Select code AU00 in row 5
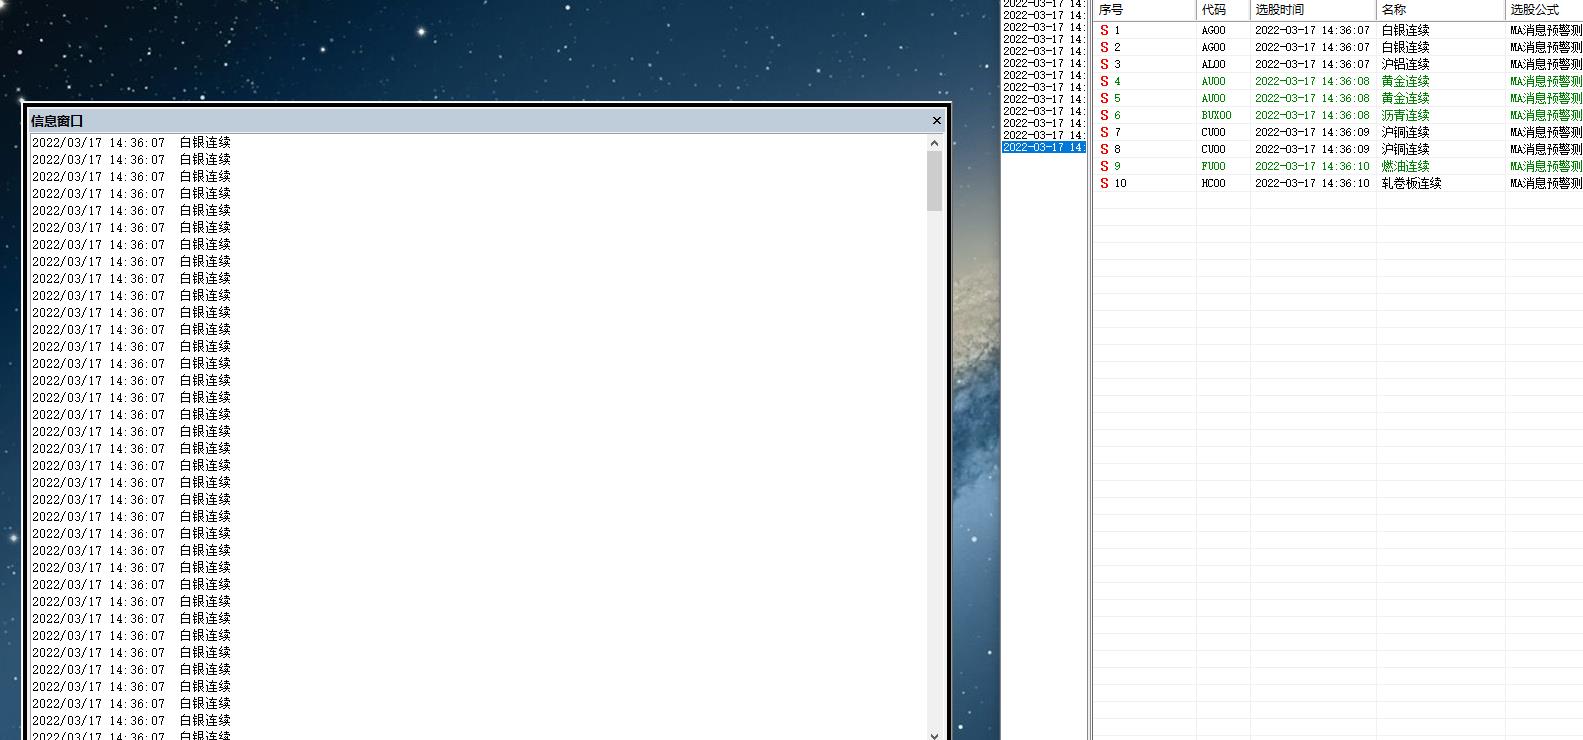Image resolution: width=1583 pixels, height=740 pixels. coord(1213,98)
